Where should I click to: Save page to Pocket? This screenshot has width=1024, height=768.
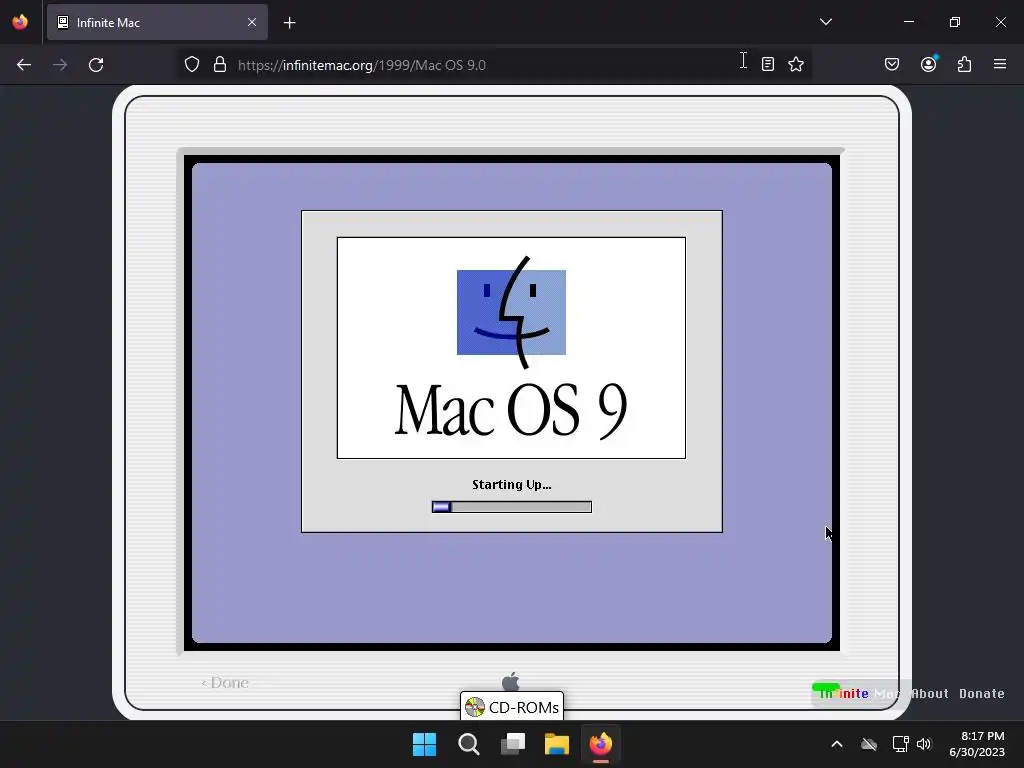tap(892, 64)
